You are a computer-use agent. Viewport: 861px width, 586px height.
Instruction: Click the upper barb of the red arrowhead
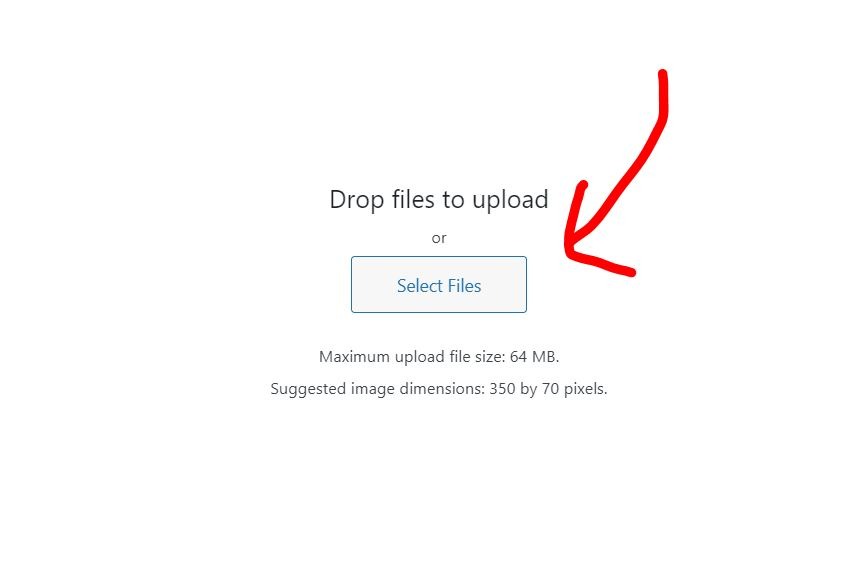(576, 214)
